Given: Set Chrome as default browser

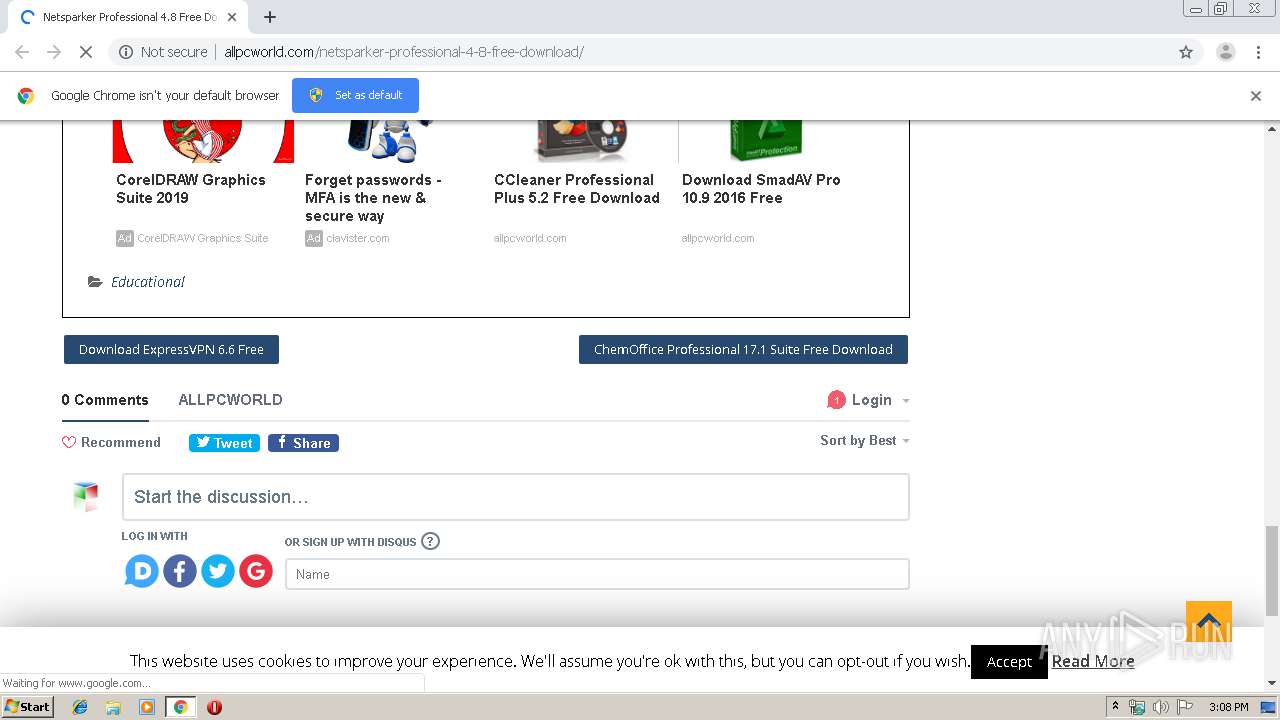Looking at the screenshot, I should (x=355, y=95).
